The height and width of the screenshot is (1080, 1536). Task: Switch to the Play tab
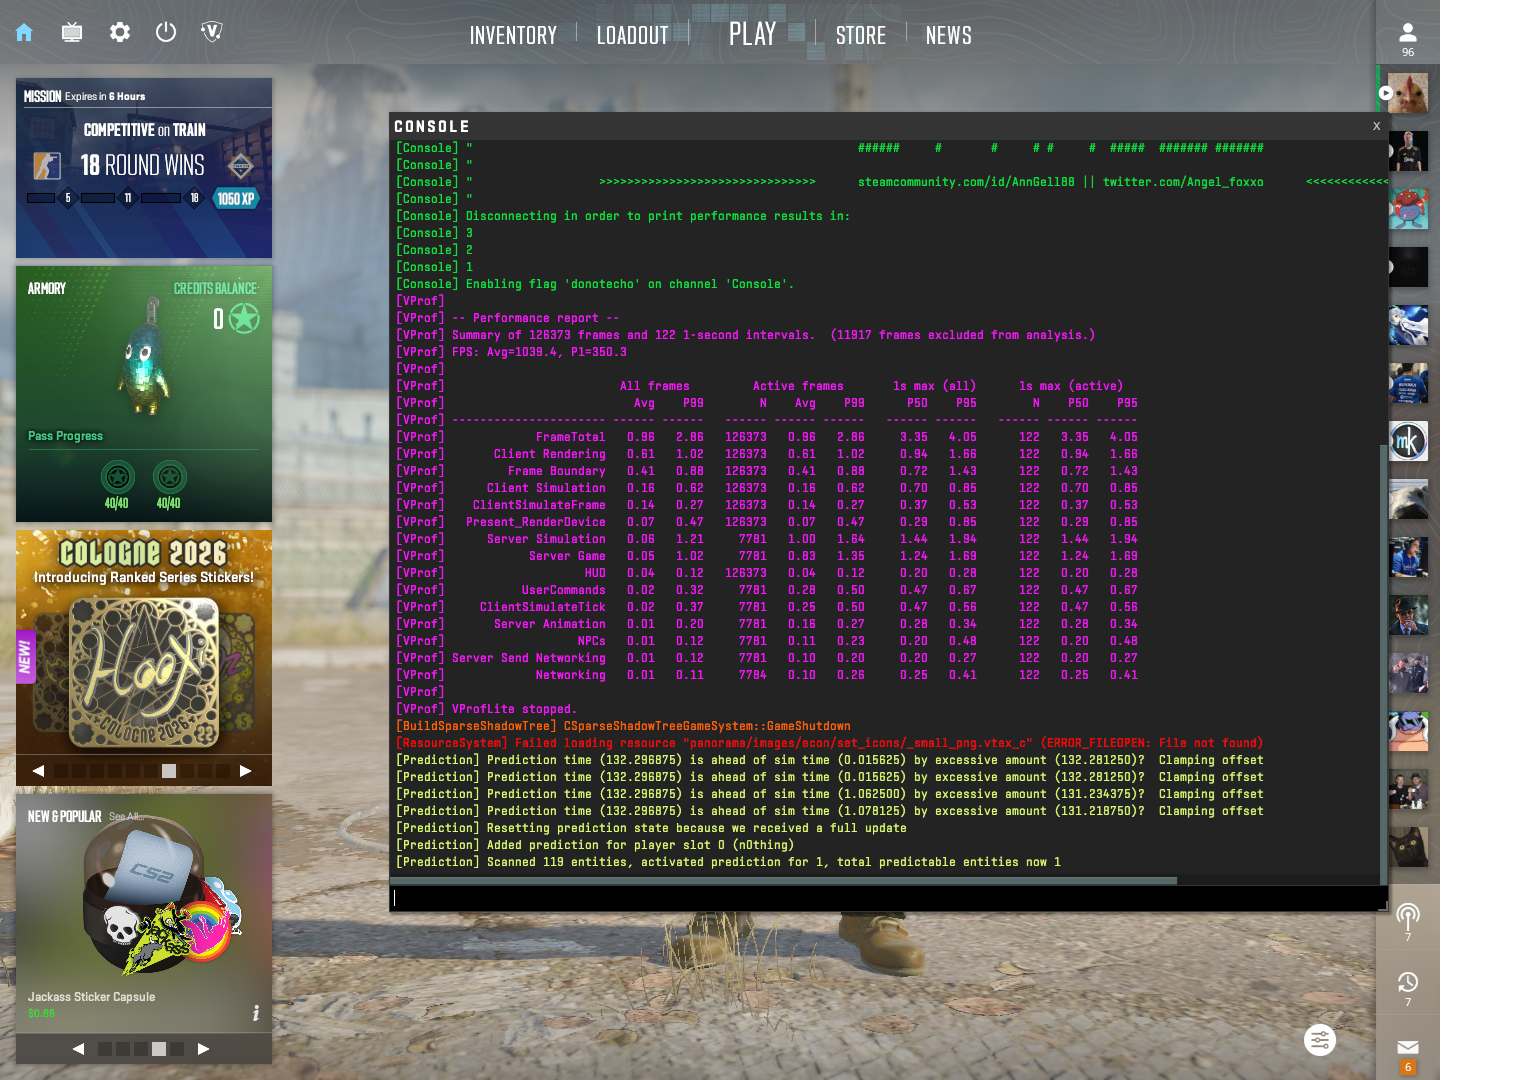click(x=752, y=34)
